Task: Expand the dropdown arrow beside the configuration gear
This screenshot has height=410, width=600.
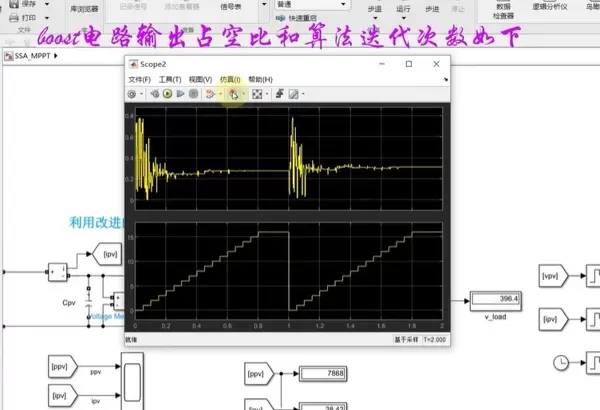Action: [142, 94]
